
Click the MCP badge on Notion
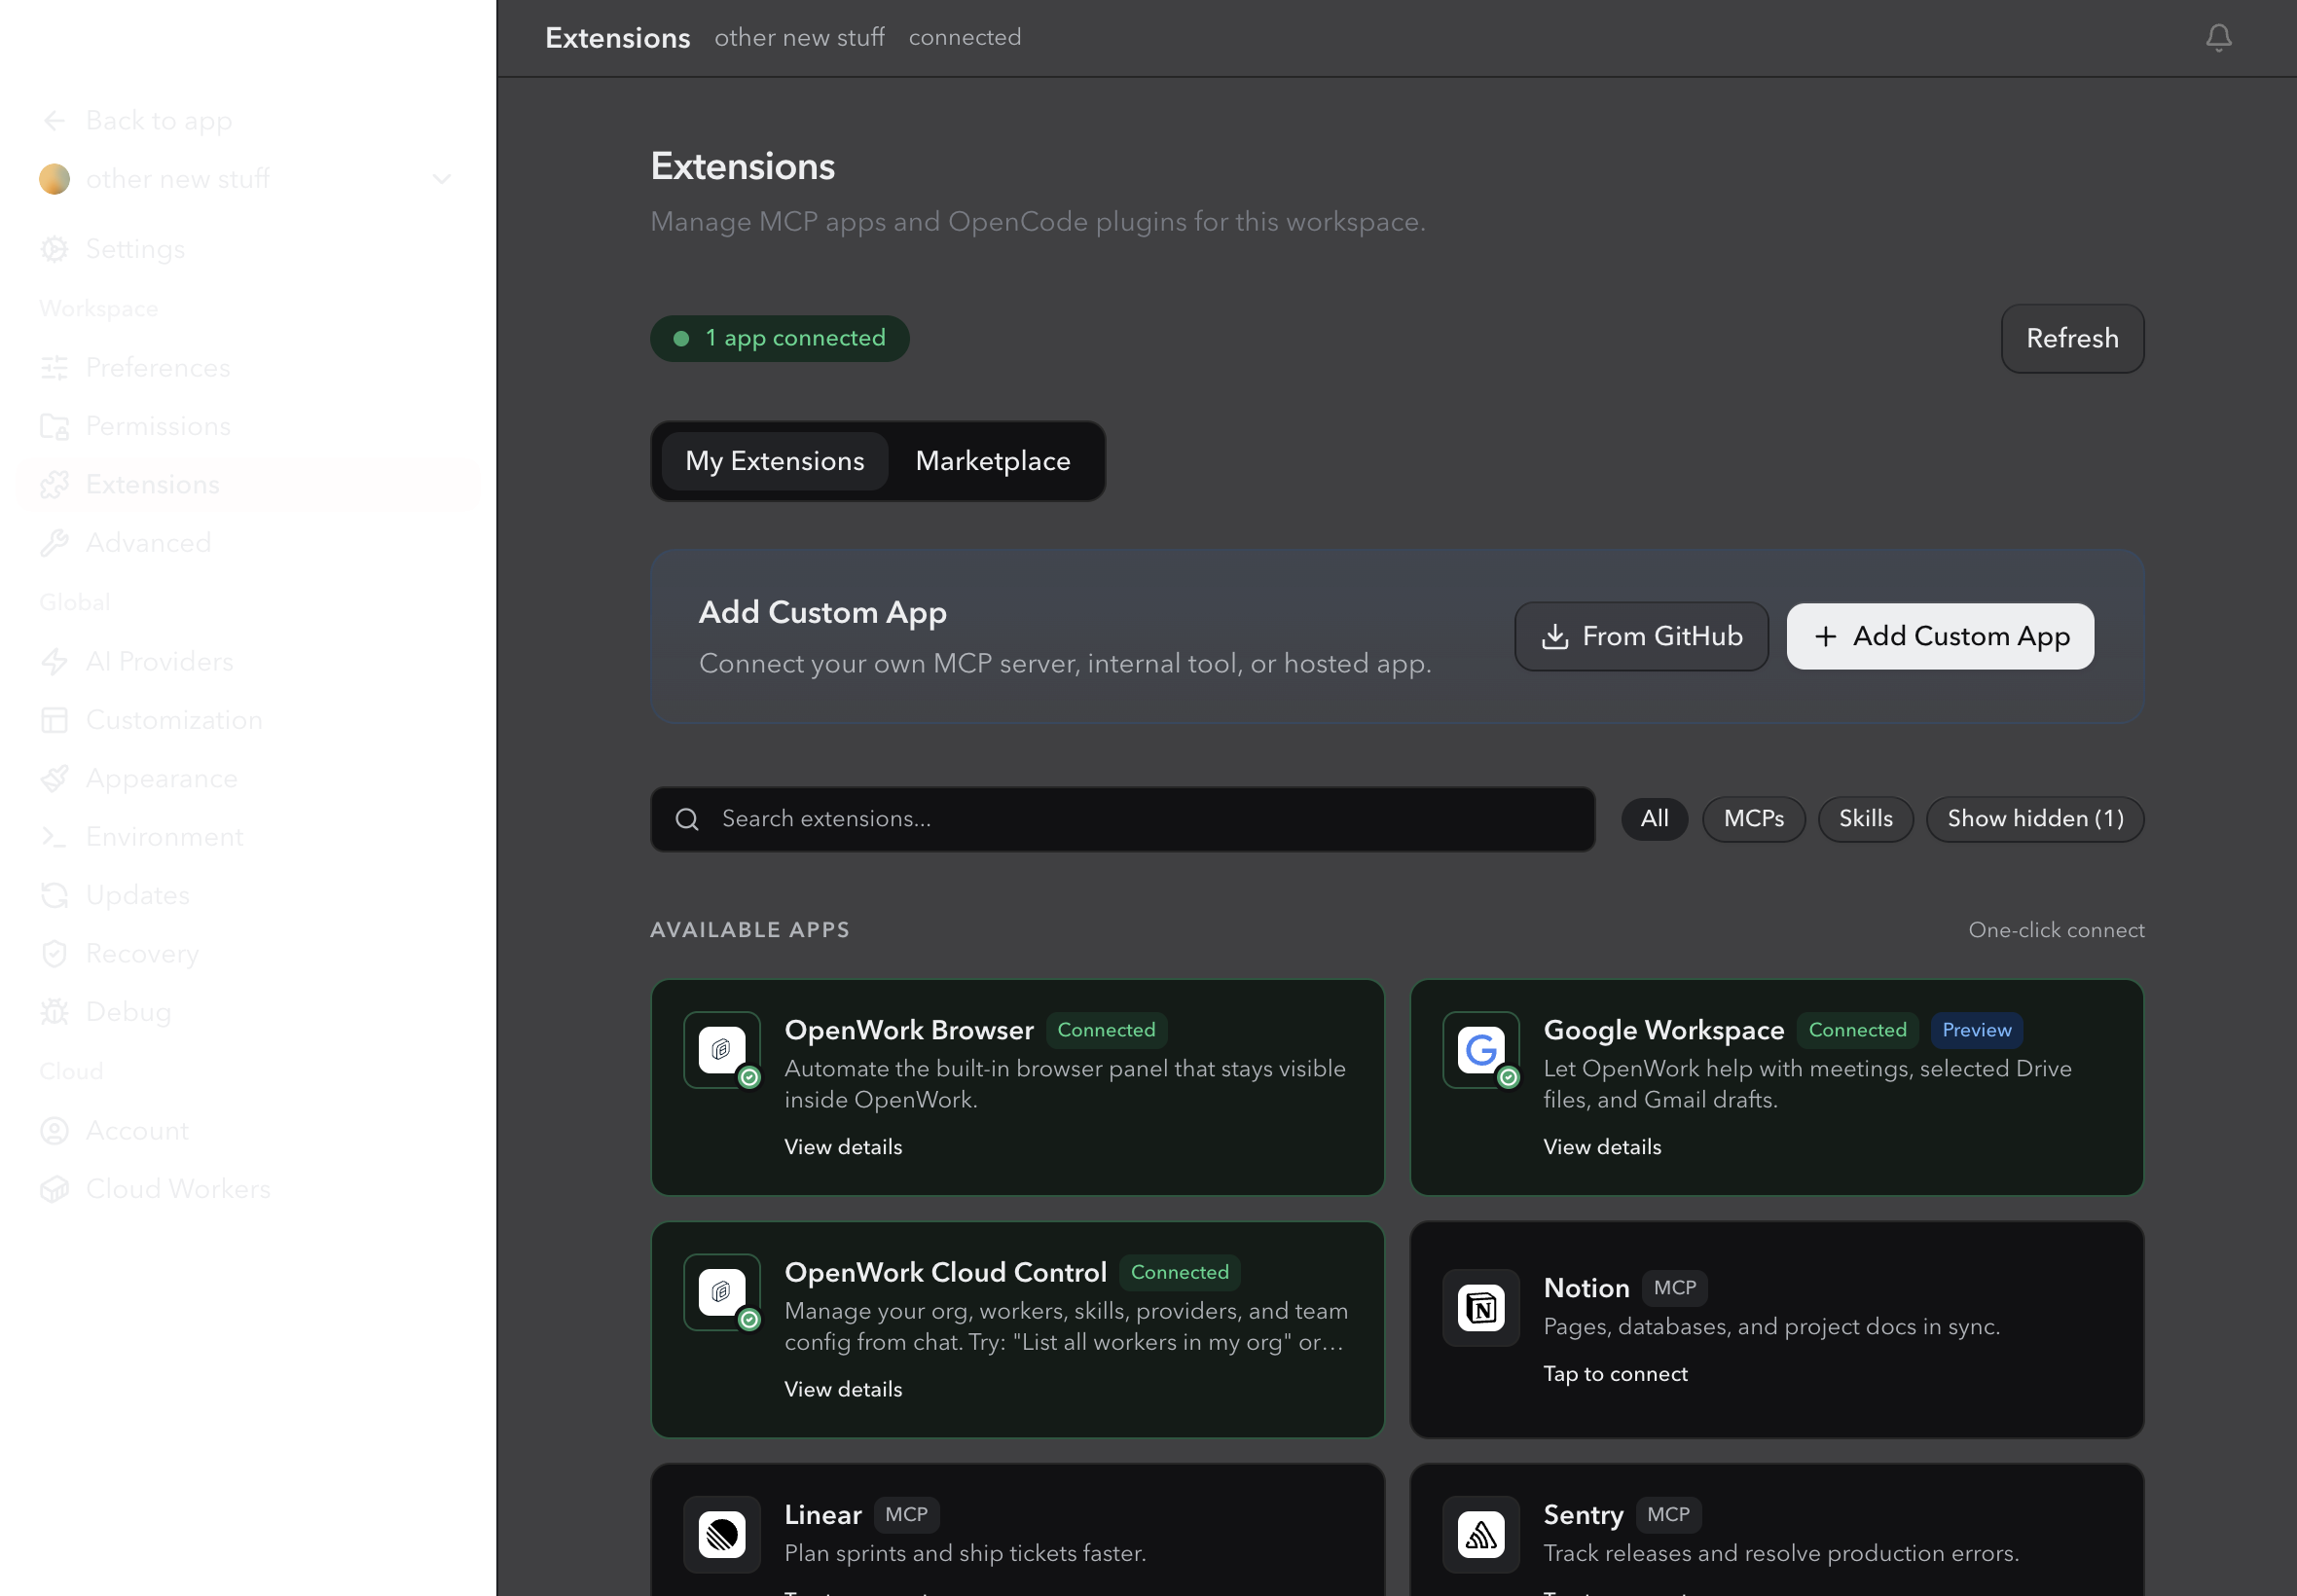click(1675, 1288)
